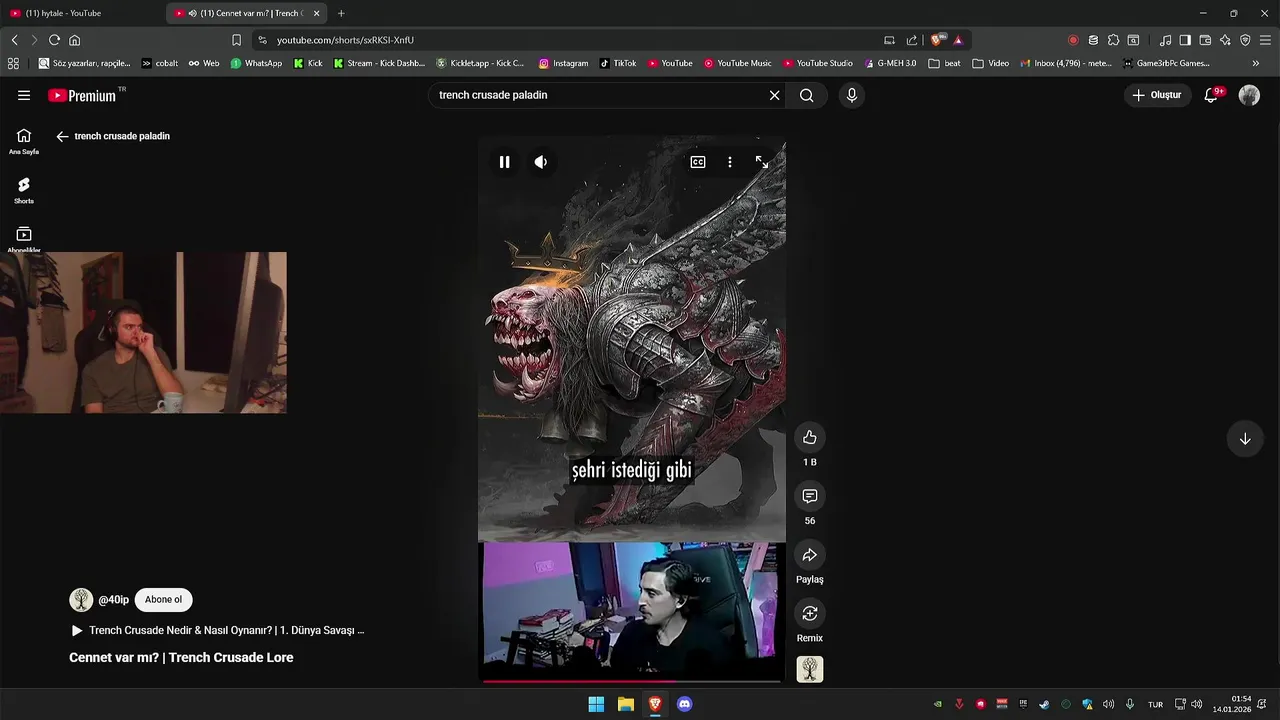The image size is (1280, 720).
Task: Open Shorts in the sidebar
Action: (24, 190)
